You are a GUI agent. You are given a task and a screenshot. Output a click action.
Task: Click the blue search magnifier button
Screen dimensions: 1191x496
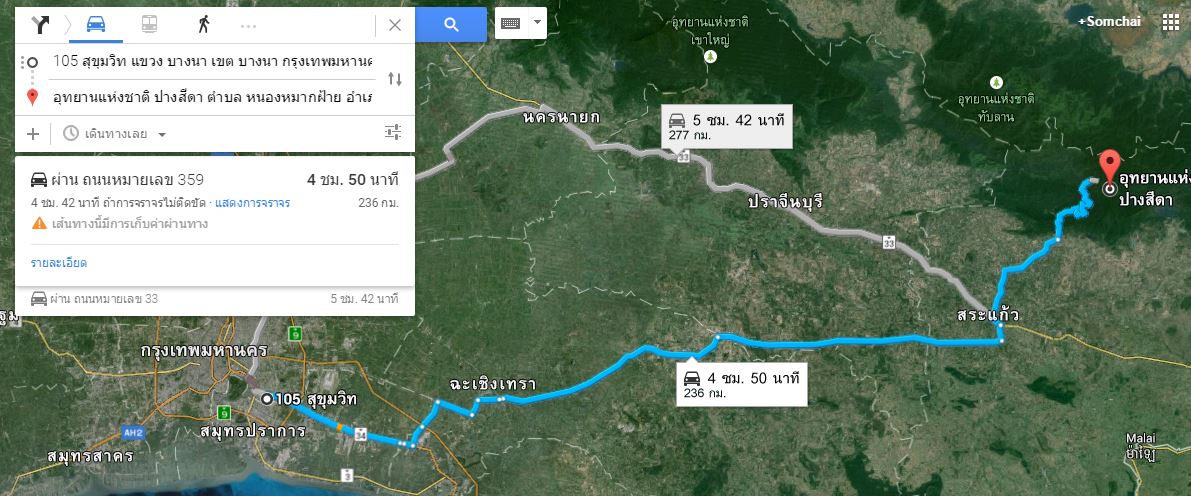[451, 24]
